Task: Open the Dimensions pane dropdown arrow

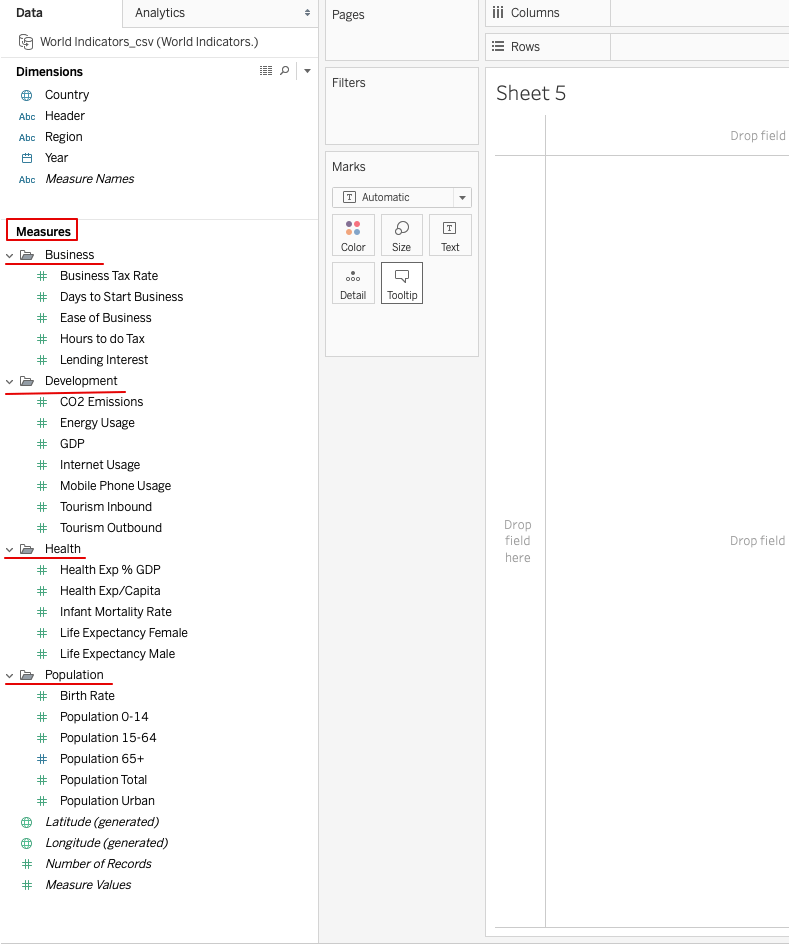Action: [307, 71]
